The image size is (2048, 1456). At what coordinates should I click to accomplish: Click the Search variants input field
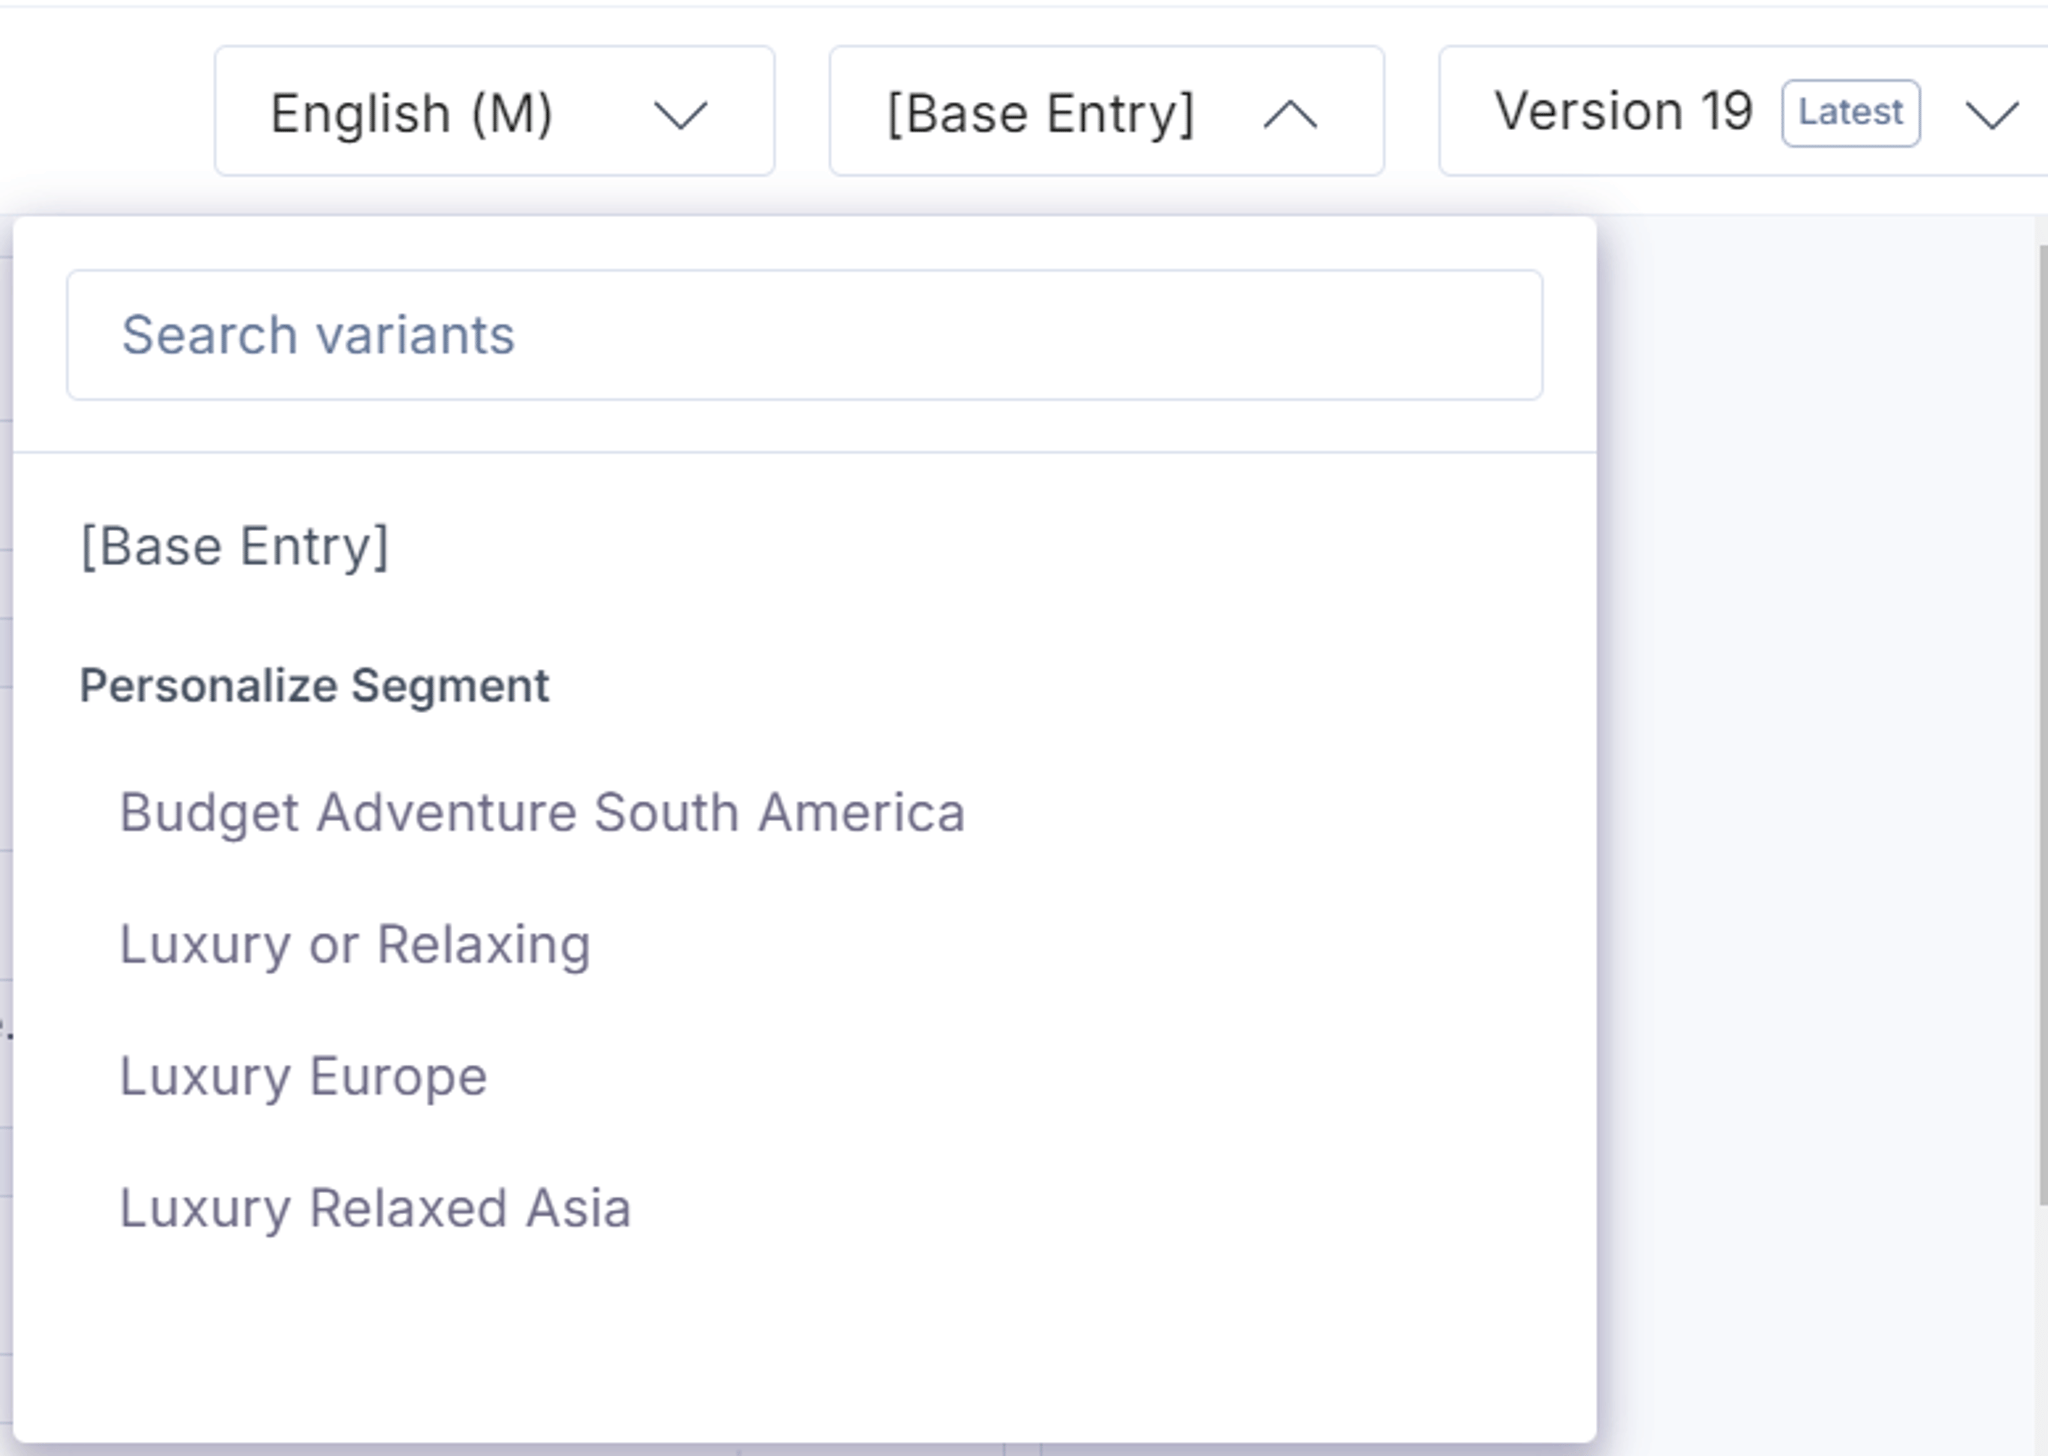pos(804,335)
